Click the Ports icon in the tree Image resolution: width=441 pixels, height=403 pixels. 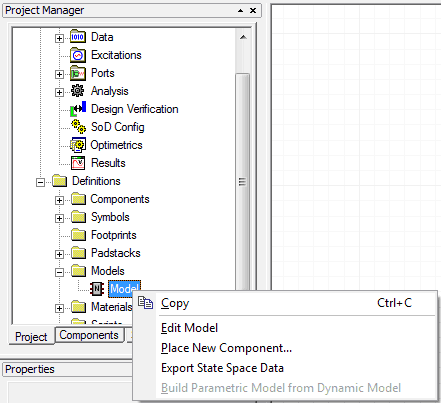click(x=78, y=73)
